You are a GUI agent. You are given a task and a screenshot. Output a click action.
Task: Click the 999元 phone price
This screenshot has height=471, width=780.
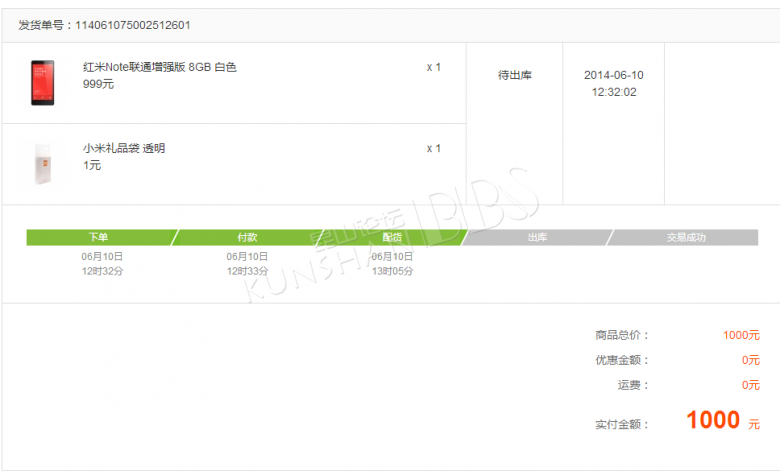[98, 84]
